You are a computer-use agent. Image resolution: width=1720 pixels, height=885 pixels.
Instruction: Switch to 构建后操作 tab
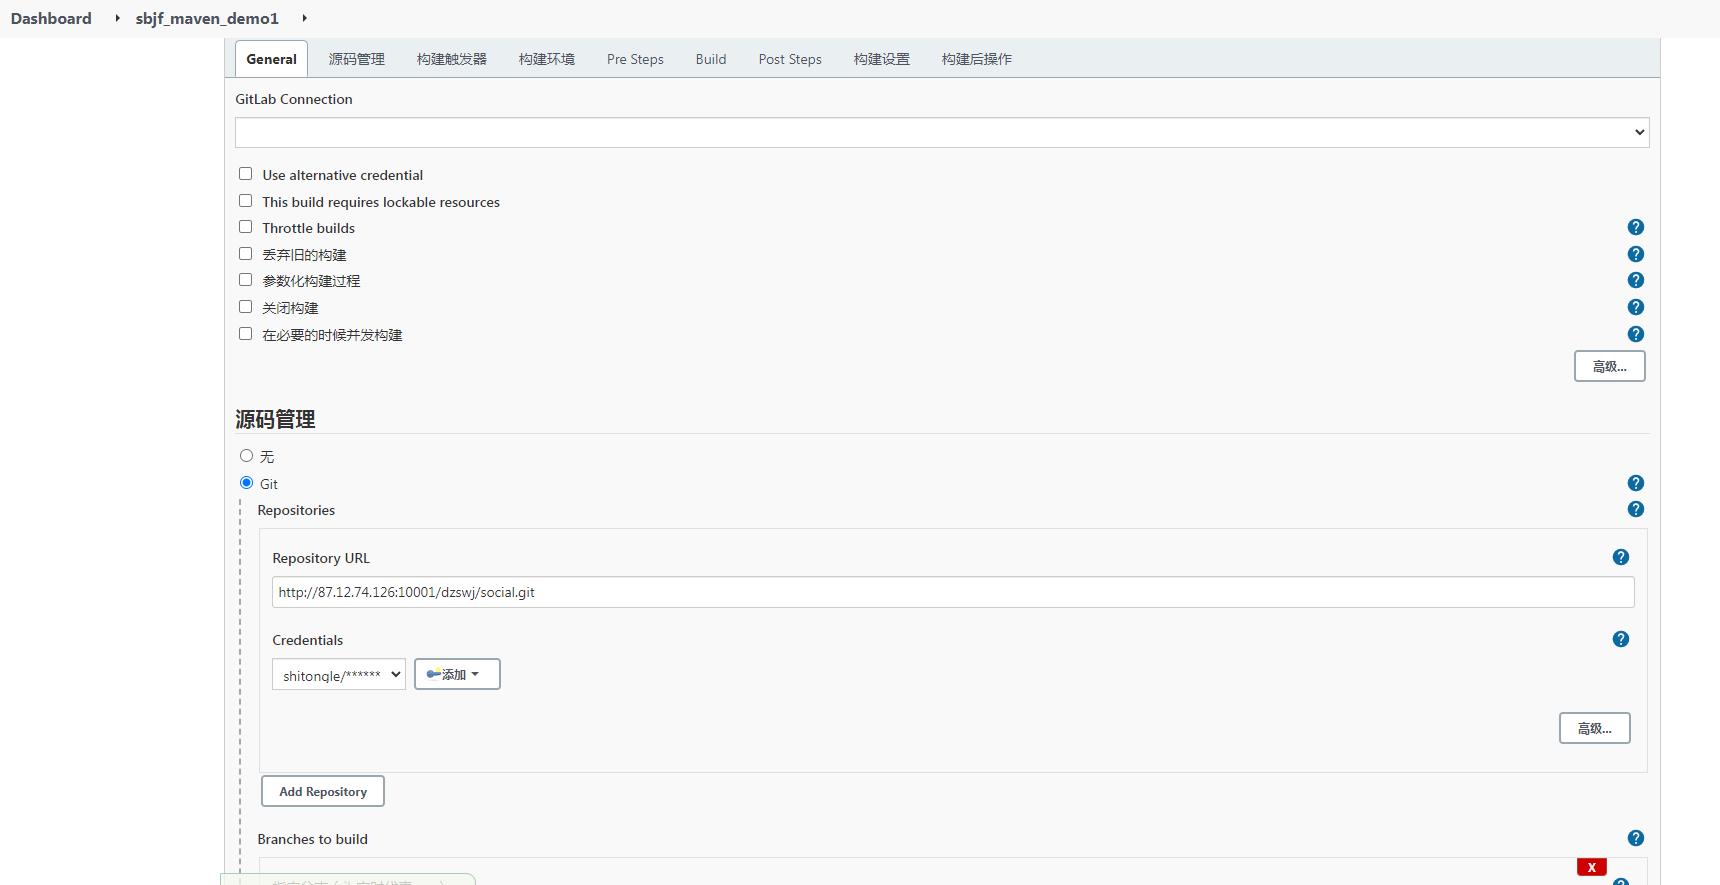(x=977, y=59)
